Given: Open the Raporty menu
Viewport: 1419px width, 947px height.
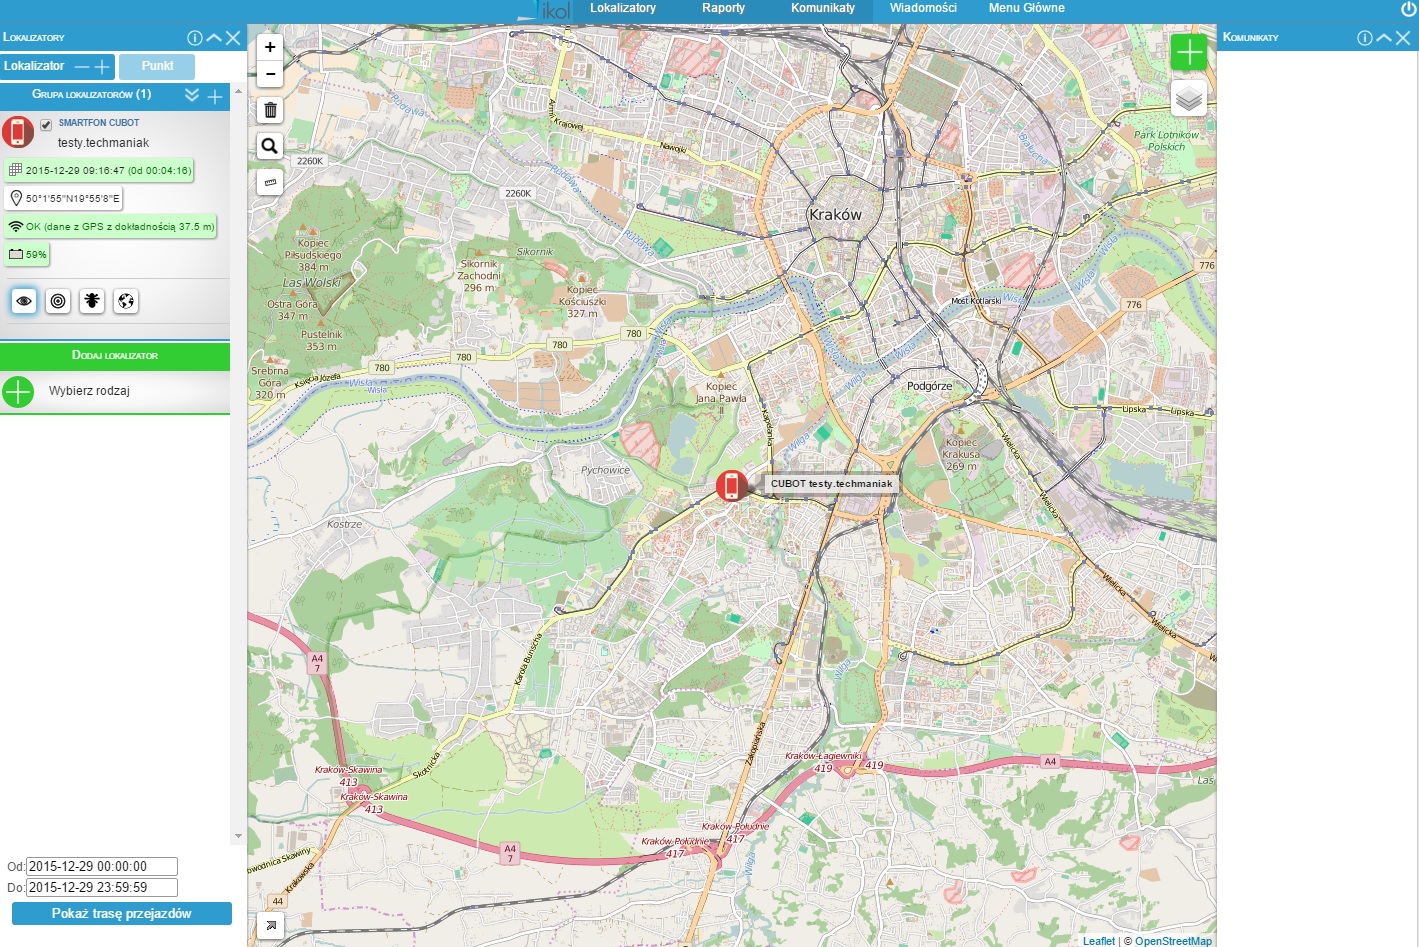Looking at the screenshot, I should [723, 8].
